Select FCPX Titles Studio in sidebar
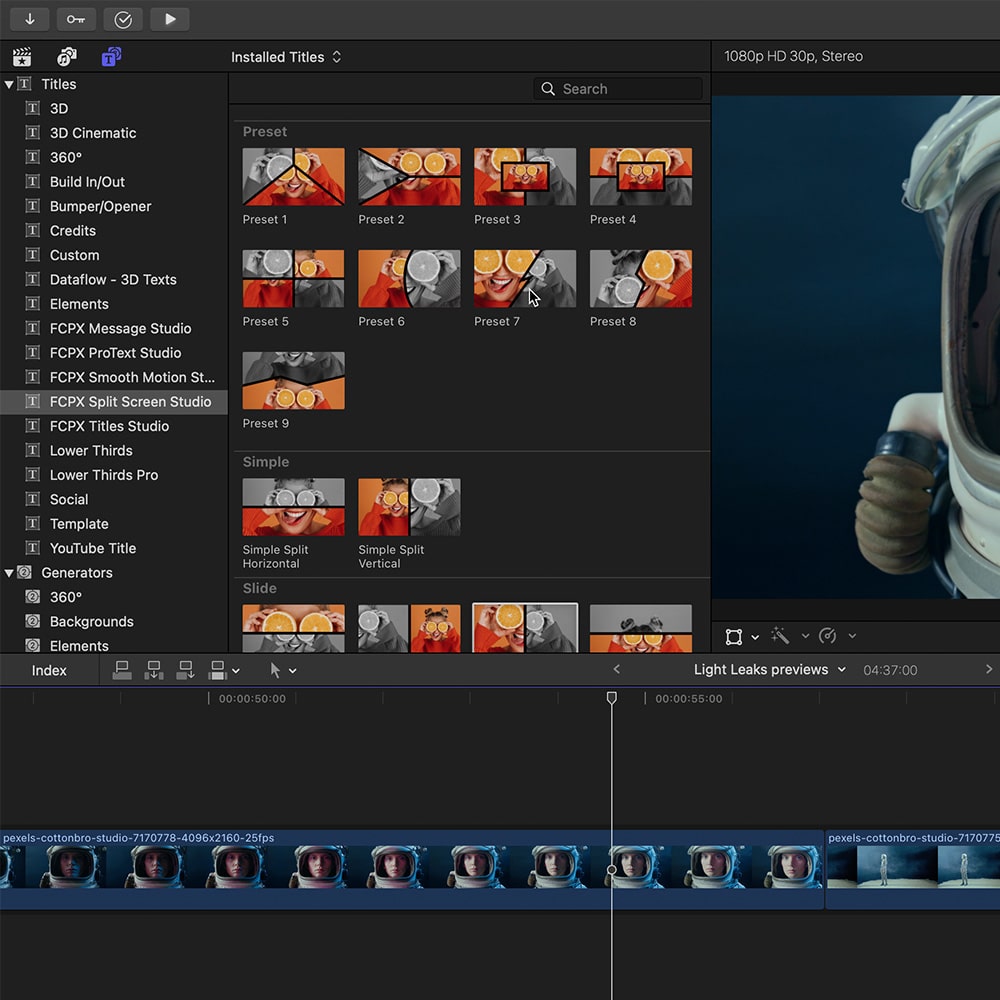Screen dimensions: 1000x1000 pyautogui.click(x=109, y=426)
